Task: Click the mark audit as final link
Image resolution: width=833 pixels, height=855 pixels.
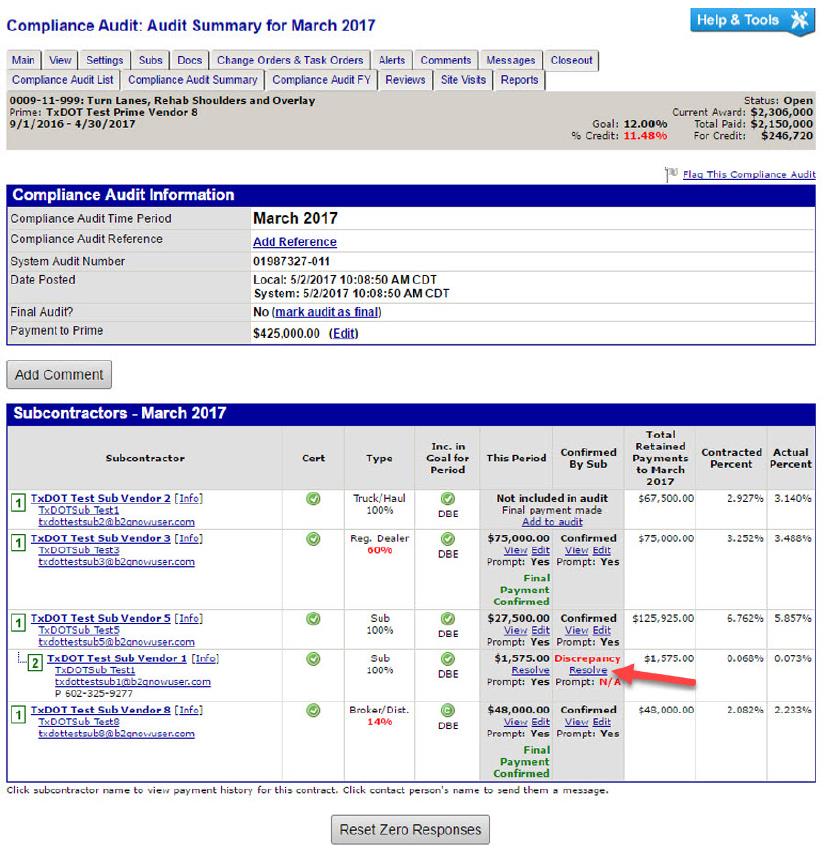Action: 325,312
